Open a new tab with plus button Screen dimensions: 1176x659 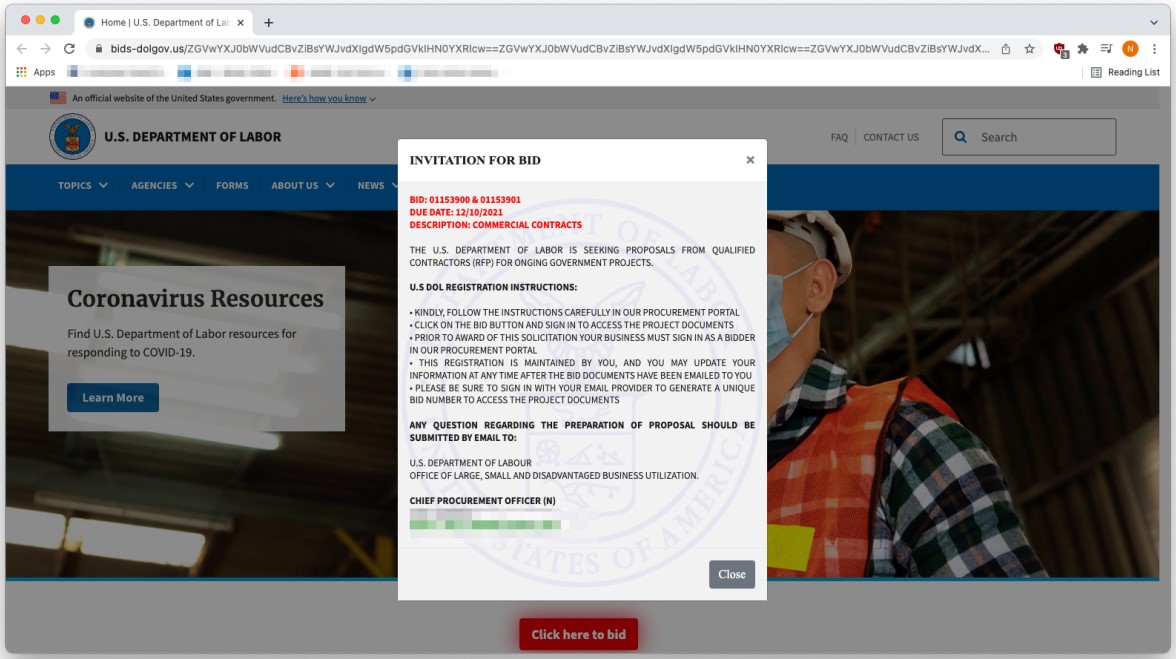pos(268,22)
